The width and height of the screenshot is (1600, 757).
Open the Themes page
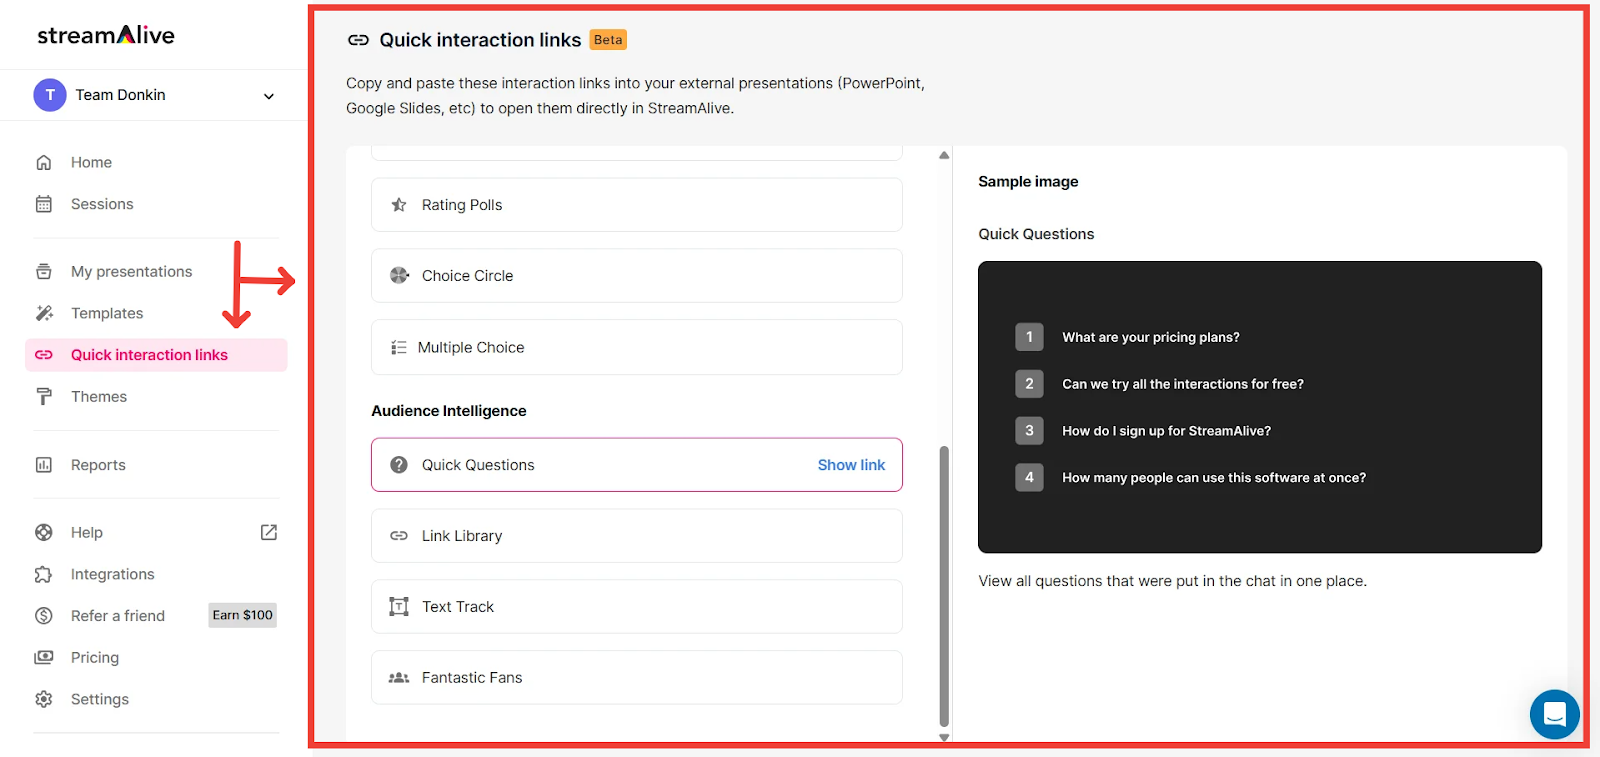pyautogui.click(x=99, y=397)
